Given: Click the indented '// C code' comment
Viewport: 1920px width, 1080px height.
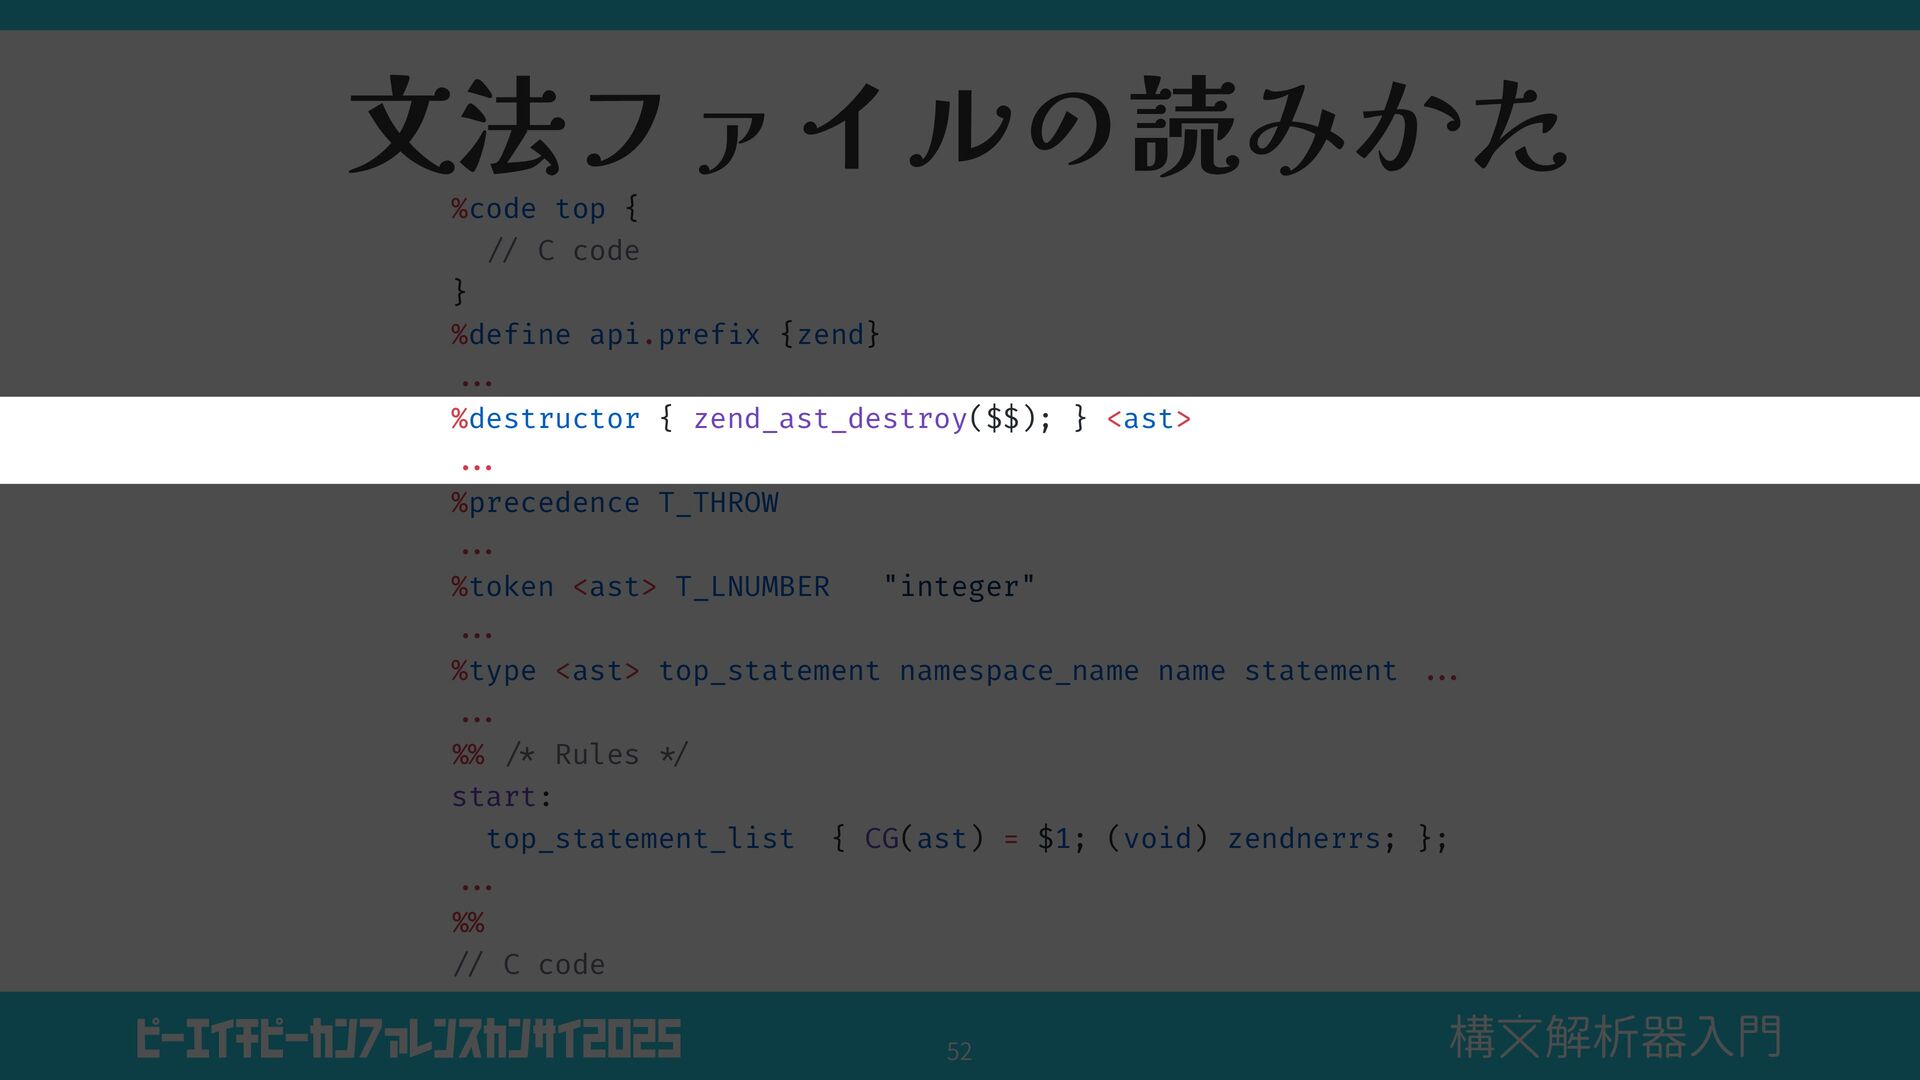Looking at the screenshot, I should [x=563, y=250].
